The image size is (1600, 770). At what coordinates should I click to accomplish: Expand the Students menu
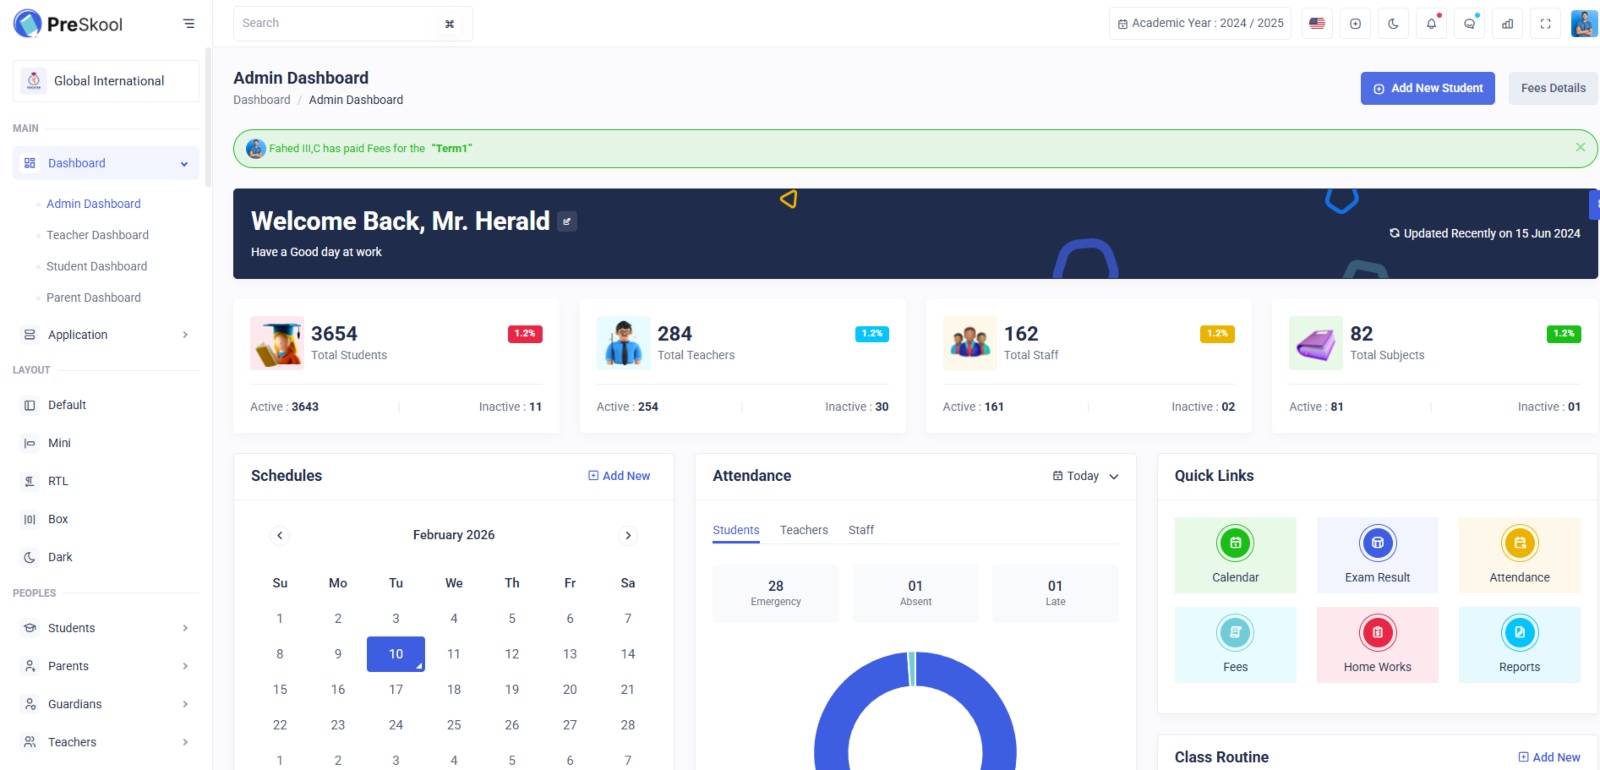click(x=106, y=628)
